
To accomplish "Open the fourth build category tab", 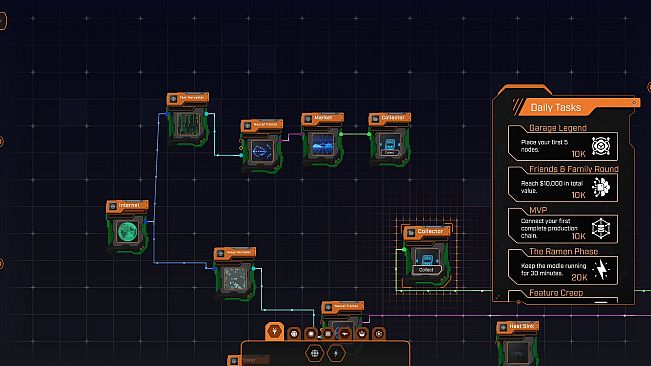I will tap(328, 334).
